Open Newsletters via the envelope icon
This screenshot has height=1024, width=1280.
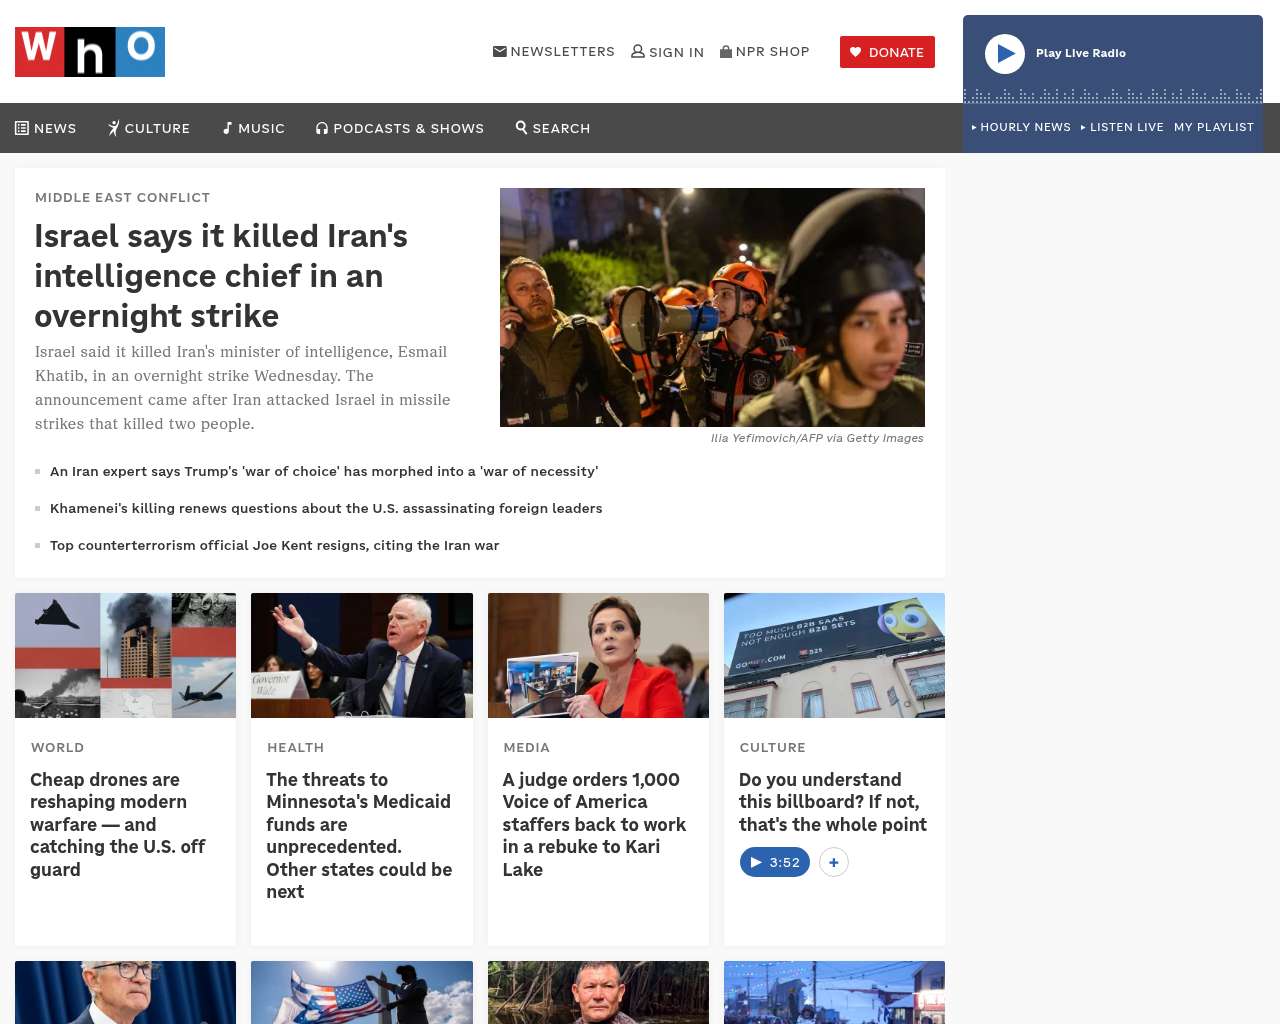pyautogui.click(x=500, y=52)
